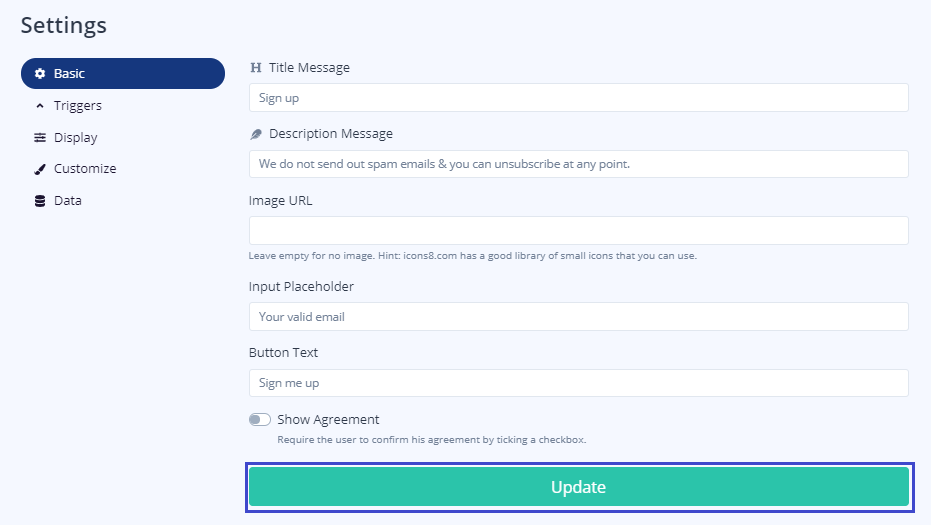Select the Basic settings tab
Screen dimensions: 931x525
pyautogui.click(x=122, y=74)
